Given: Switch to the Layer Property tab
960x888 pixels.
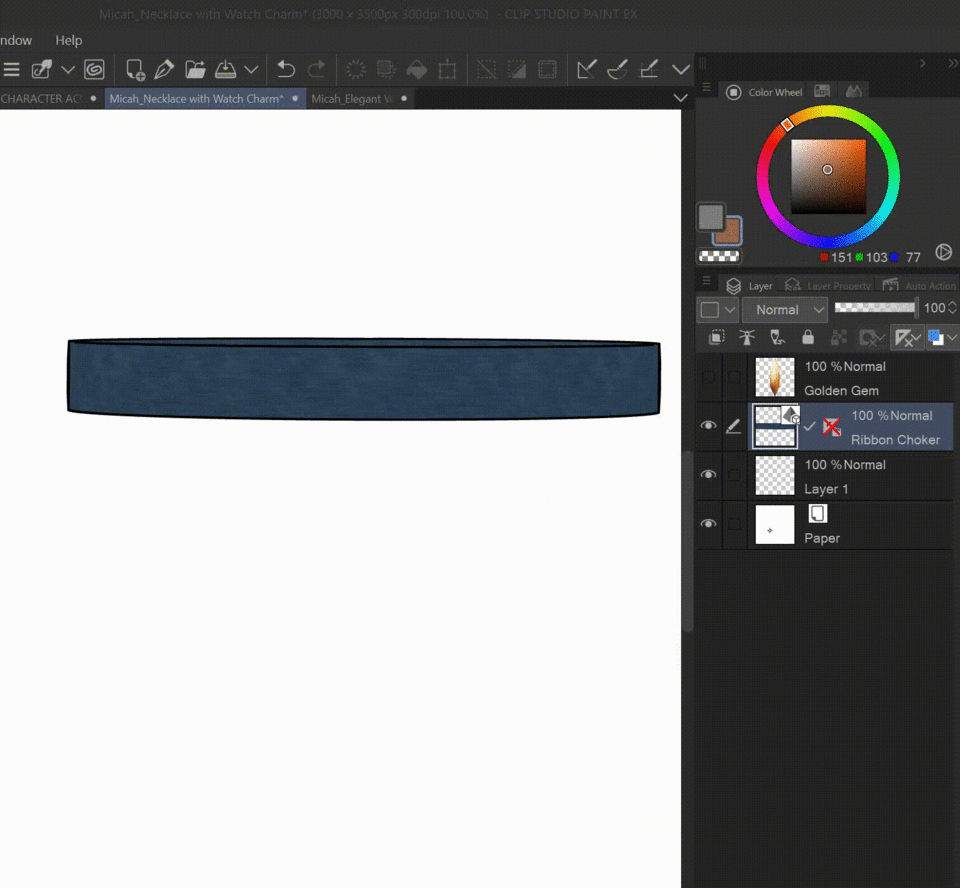Looking at the screenshot, I should (830, 286).
